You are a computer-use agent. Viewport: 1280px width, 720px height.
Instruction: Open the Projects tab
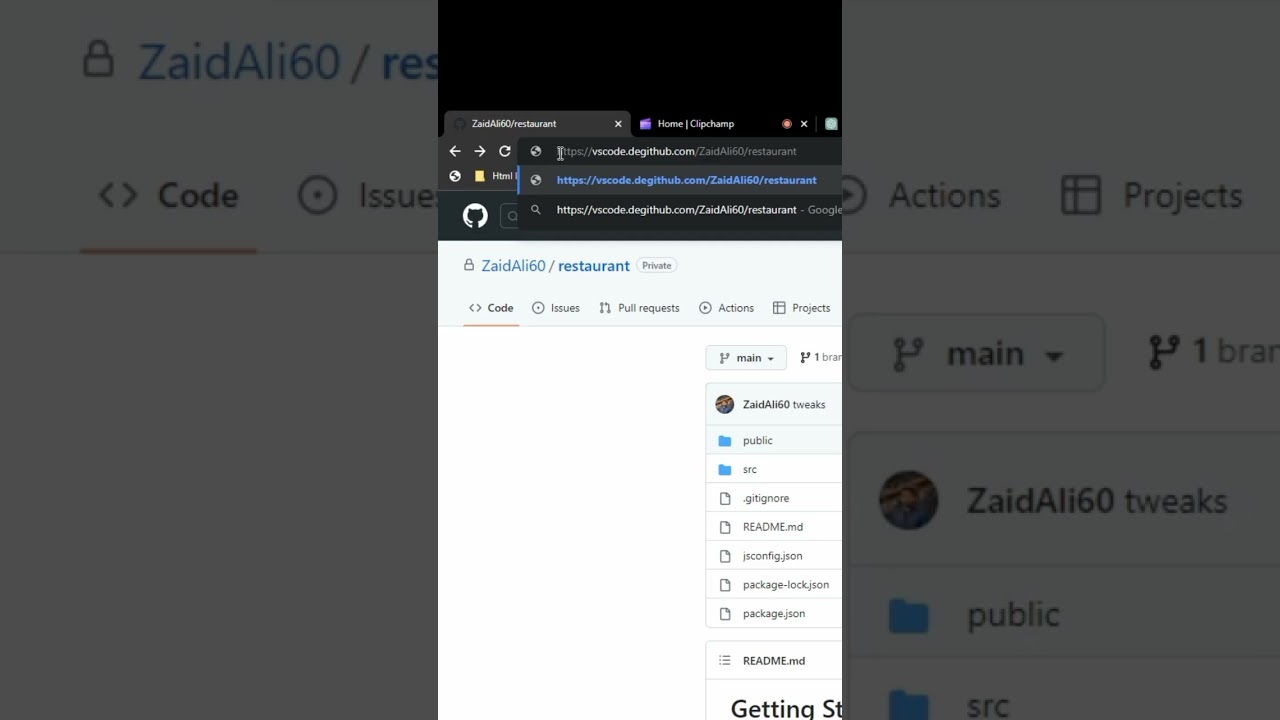(802, 308)
